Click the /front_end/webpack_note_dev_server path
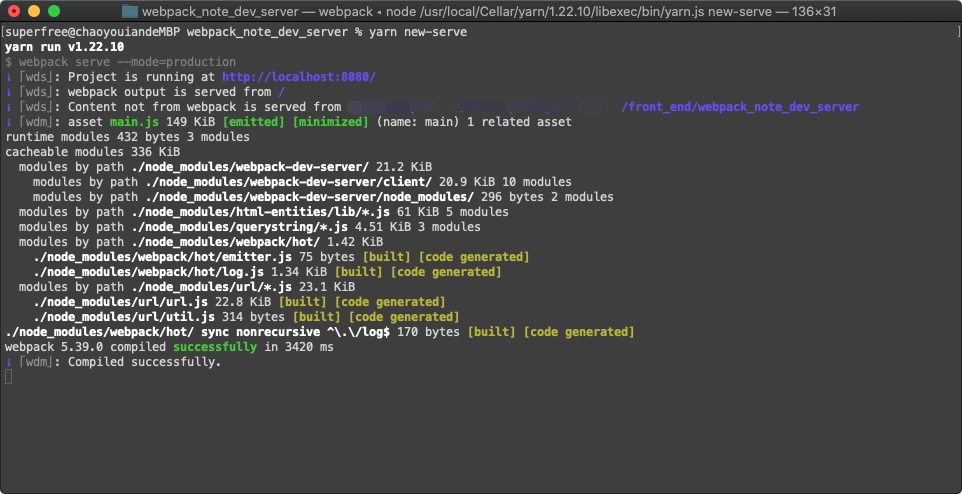This screenshot has width=962, height=494. click(x=740, y=107)
